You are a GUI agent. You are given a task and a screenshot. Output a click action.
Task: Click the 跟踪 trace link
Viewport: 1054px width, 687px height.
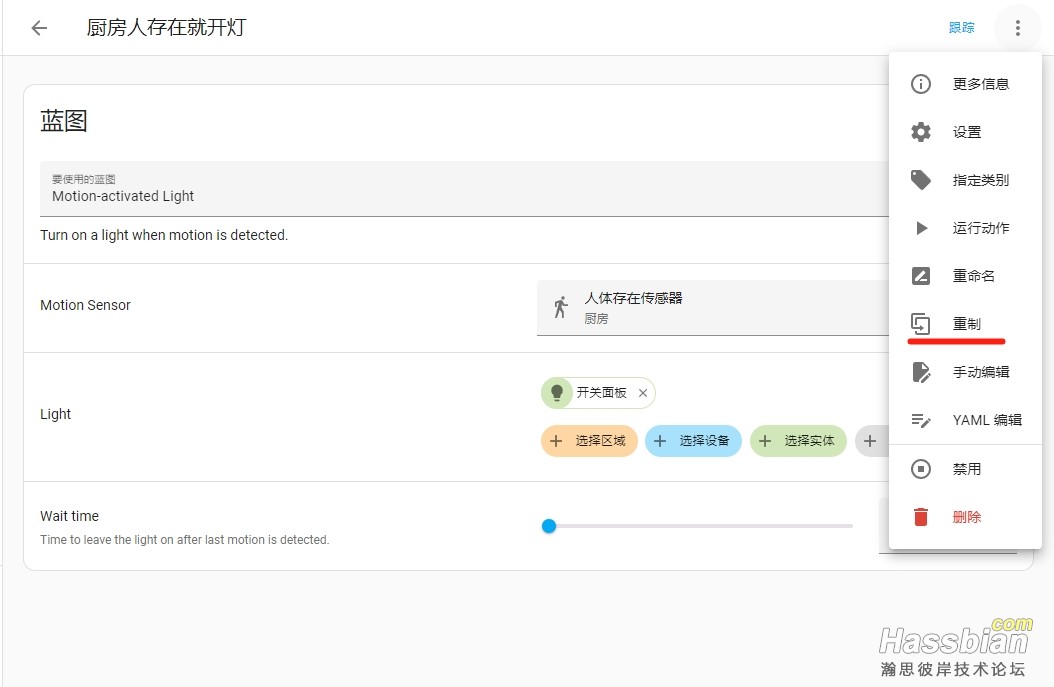coord(961,28)
